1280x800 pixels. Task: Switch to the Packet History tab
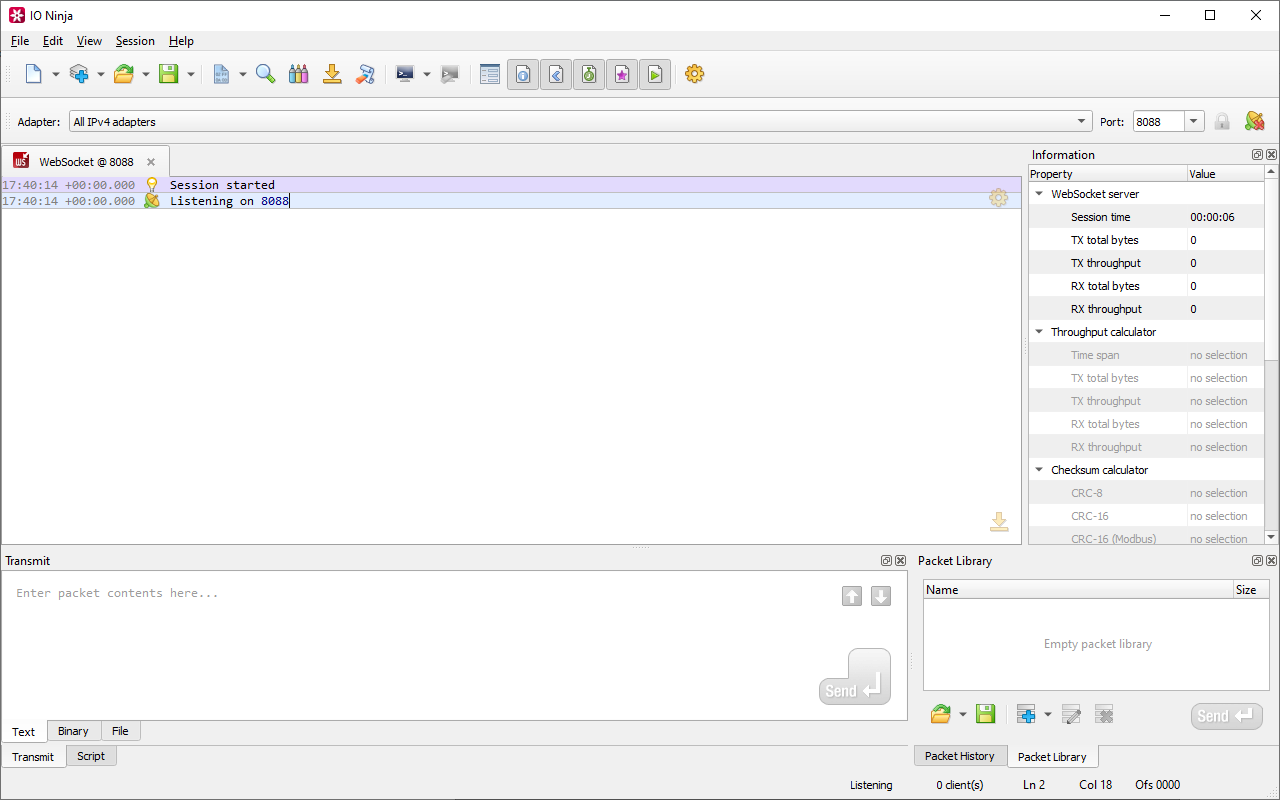960,756
